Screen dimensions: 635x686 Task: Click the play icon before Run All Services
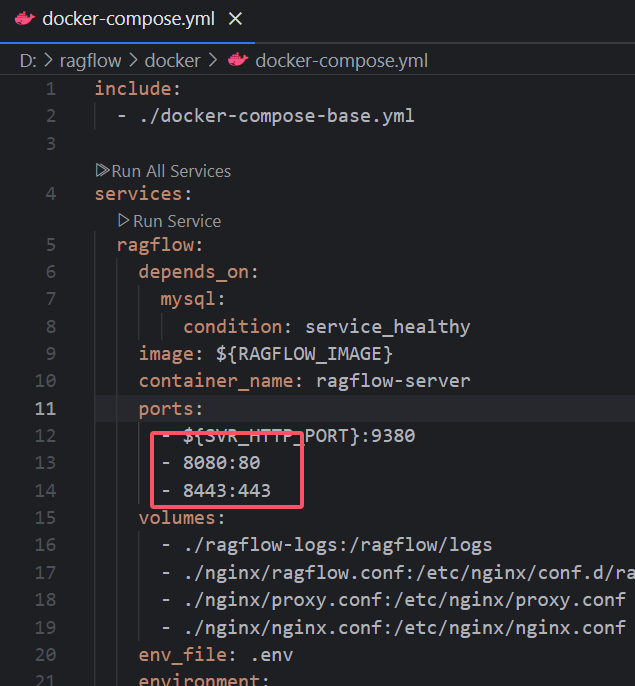[x=102, y=170]
